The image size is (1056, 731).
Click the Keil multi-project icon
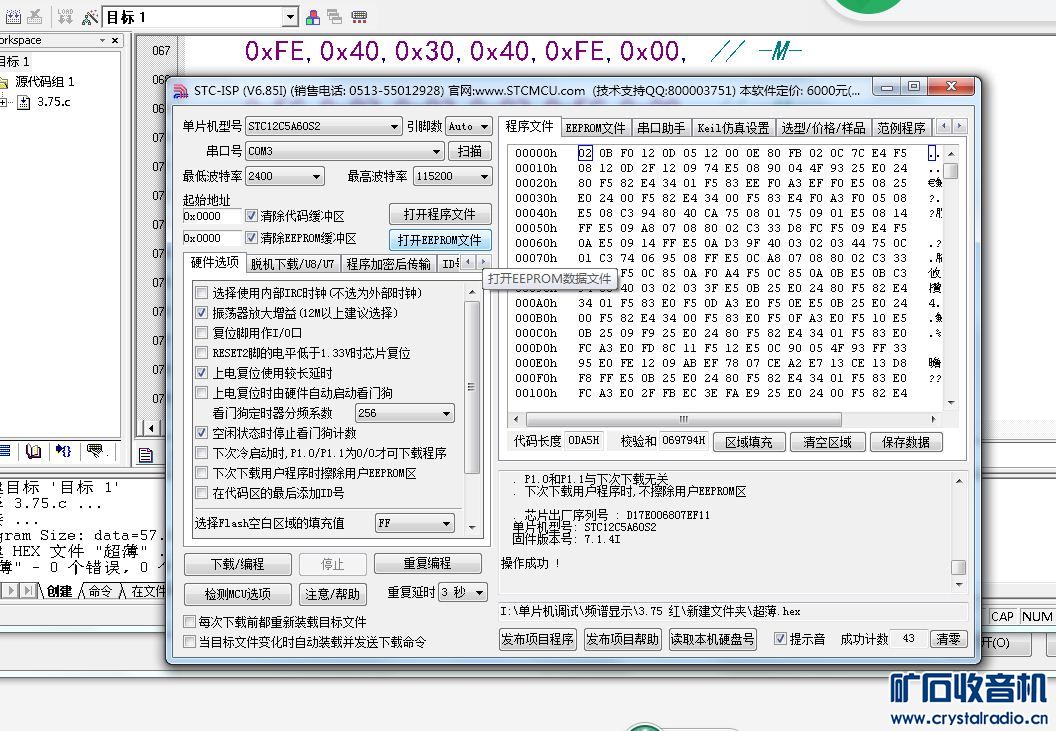tap(335, 17)
